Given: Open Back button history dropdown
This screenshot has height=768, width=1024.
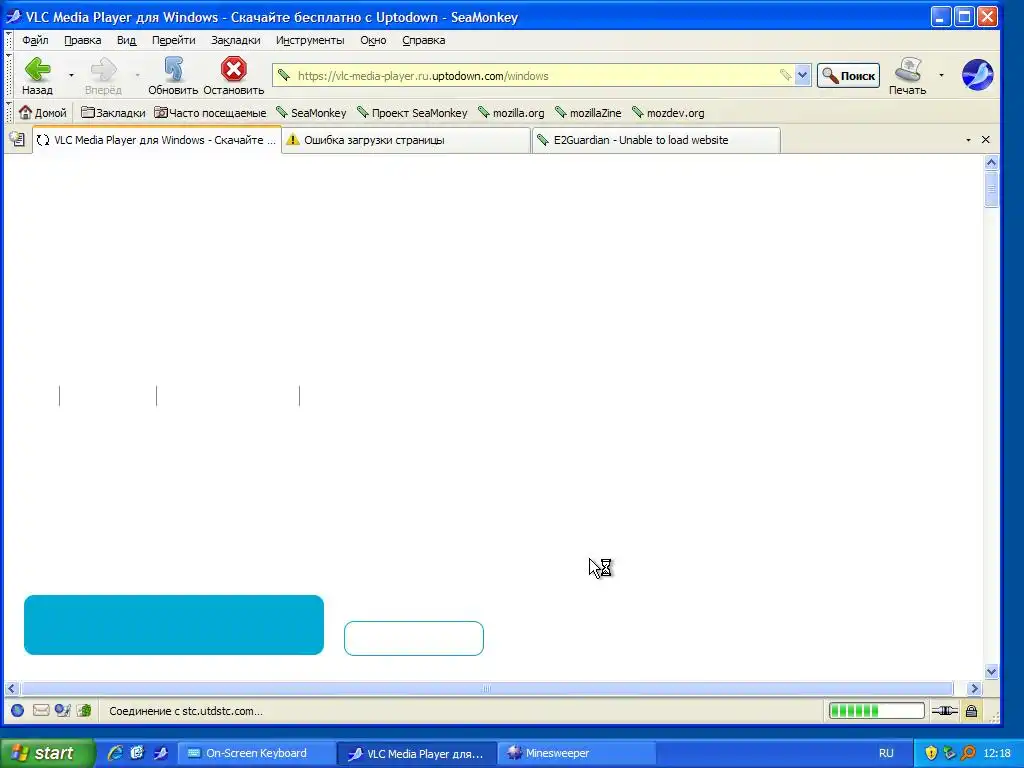Looking at the screenshot, I should 71,76.
